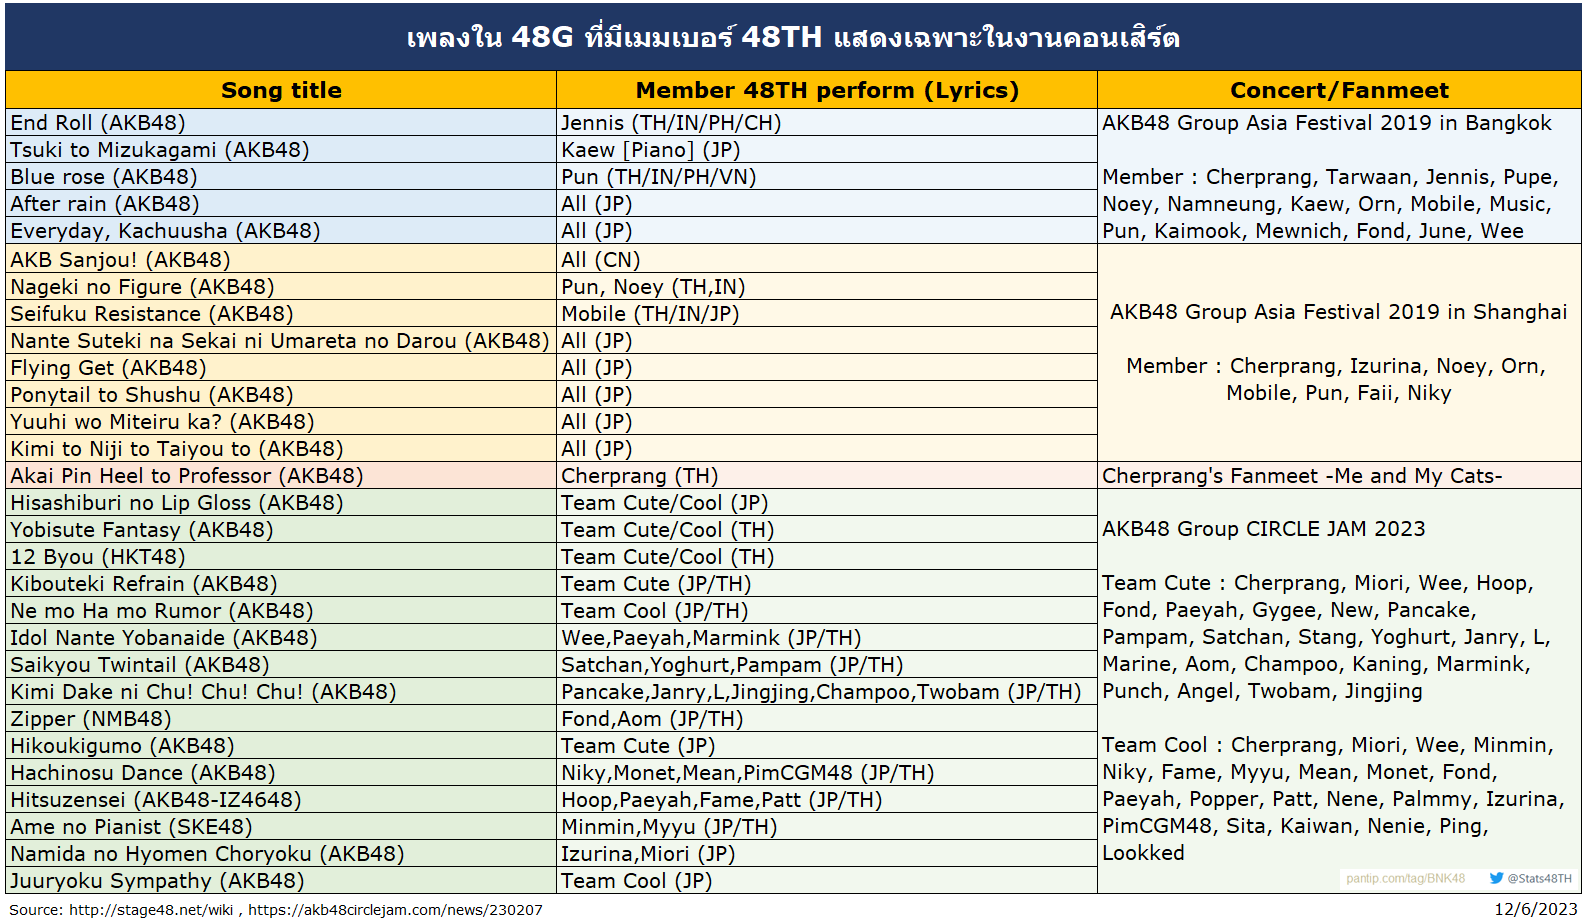The width and height of the screenshot is (1590, 924).
Task: Select Akai Pin Heel to Professor cell
Action: [x=281, y=476]
